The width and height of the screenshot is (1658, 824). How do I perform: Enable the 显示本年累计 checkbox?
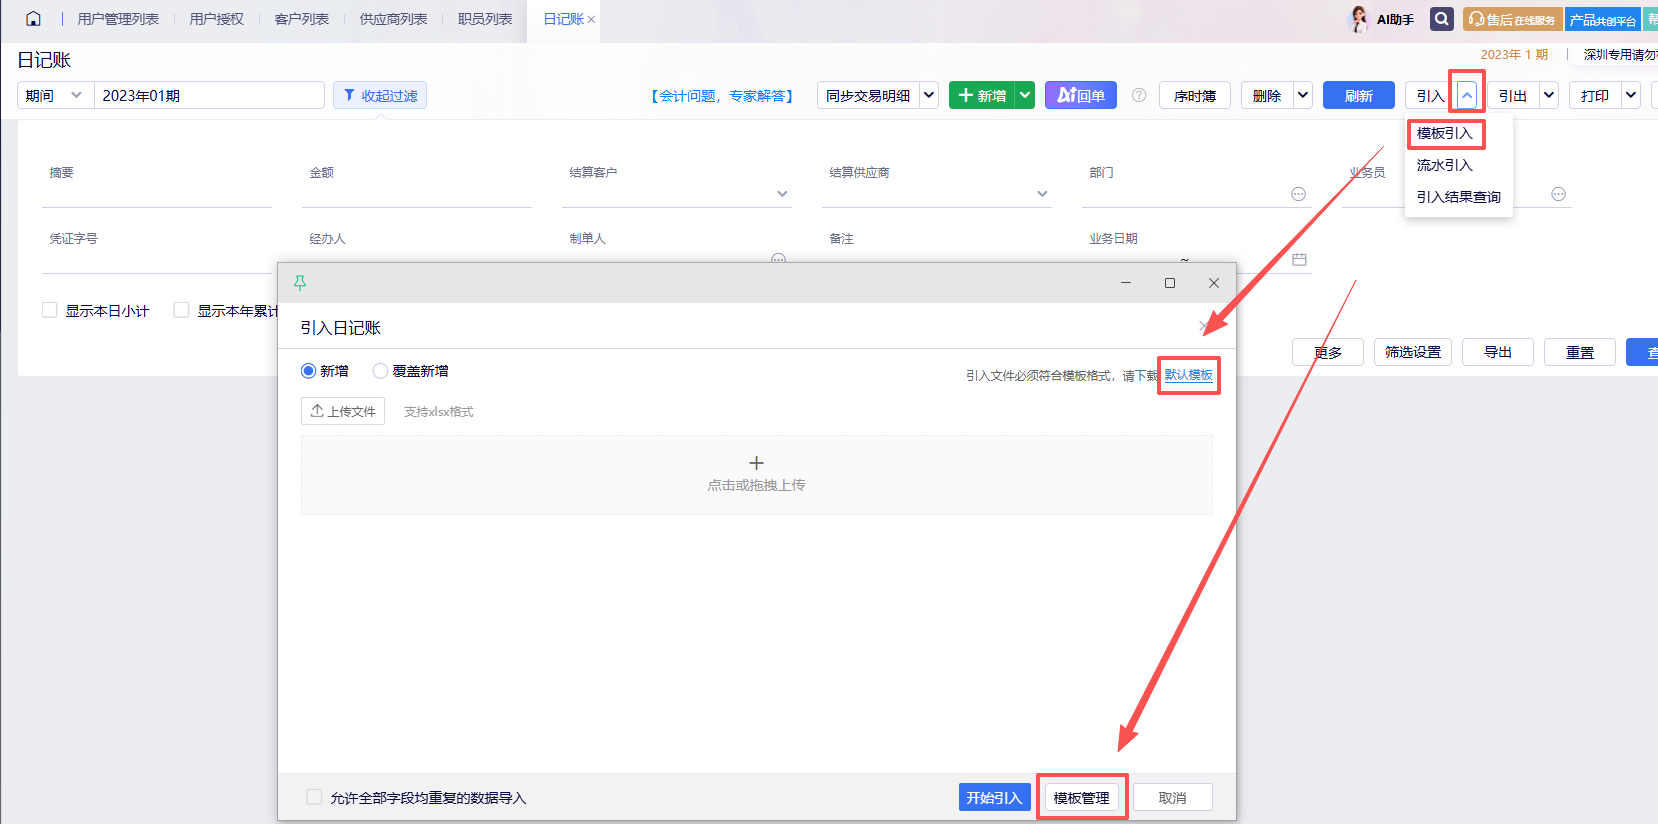[181, 310]
